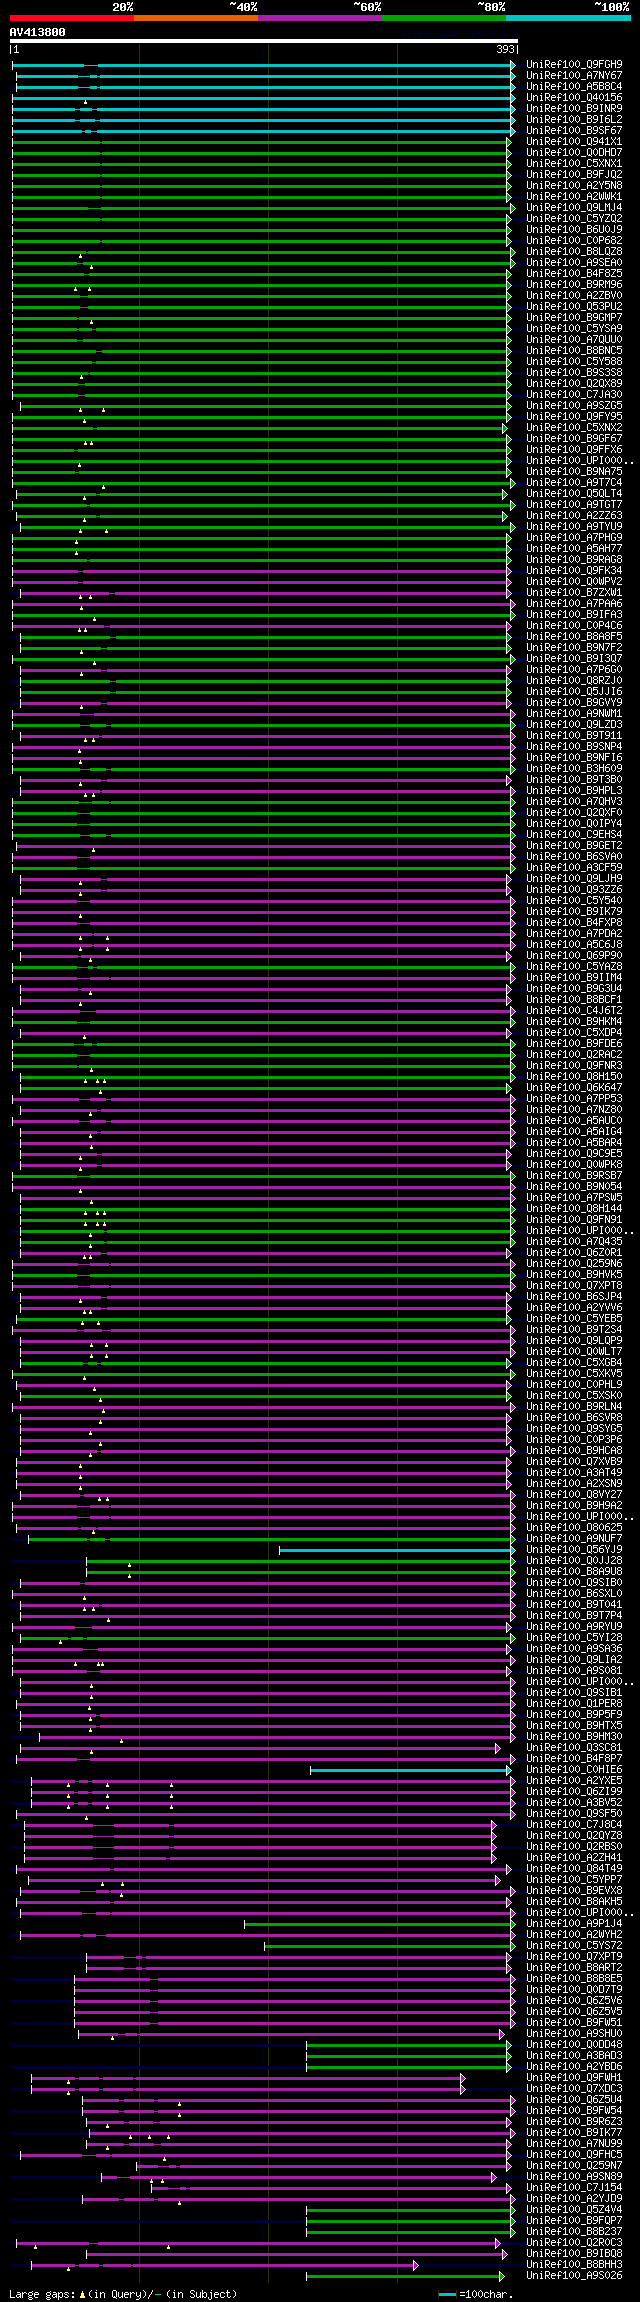Image resolution: width=640 pixels, height=2302 pixels.
Task: Select the UniRef100_Q5Z4V4 label
Action: click(574, 2210)
